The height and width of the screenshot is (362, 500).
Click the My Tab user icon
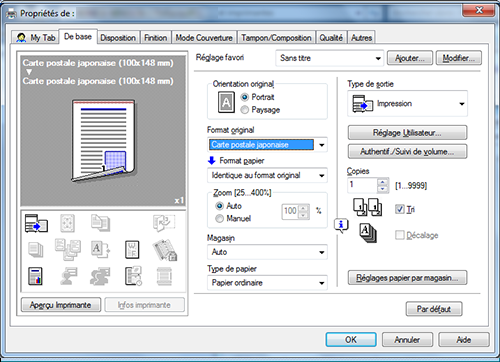[21, 38]
